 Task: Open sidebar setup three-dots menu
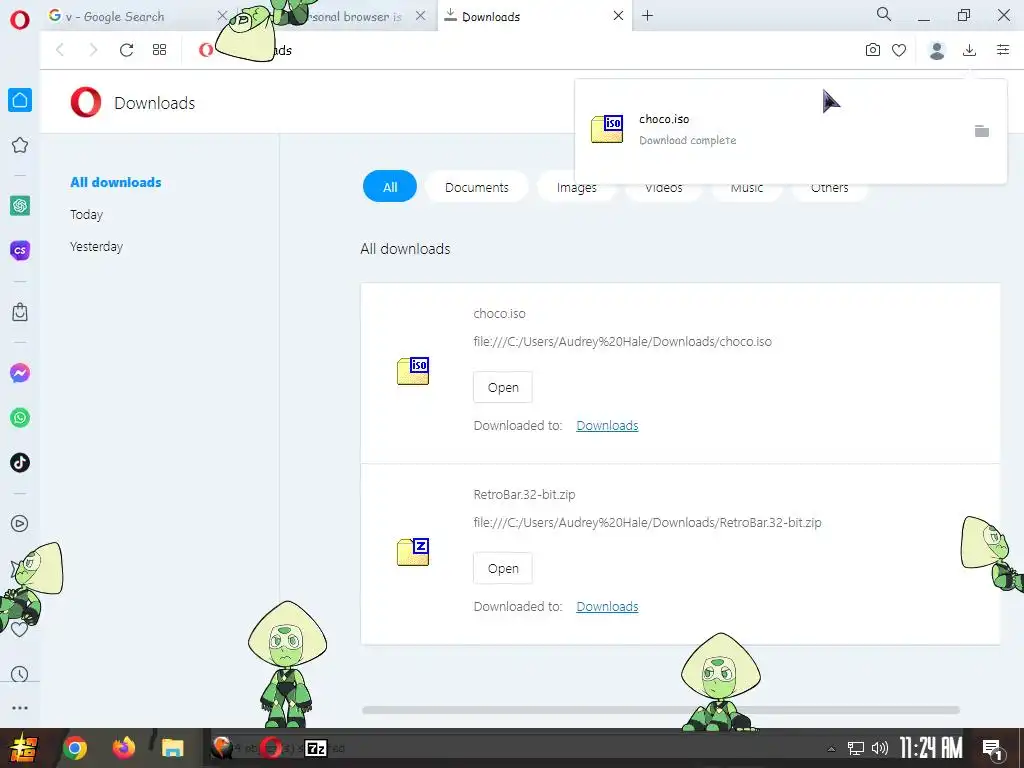pos(20,708)
